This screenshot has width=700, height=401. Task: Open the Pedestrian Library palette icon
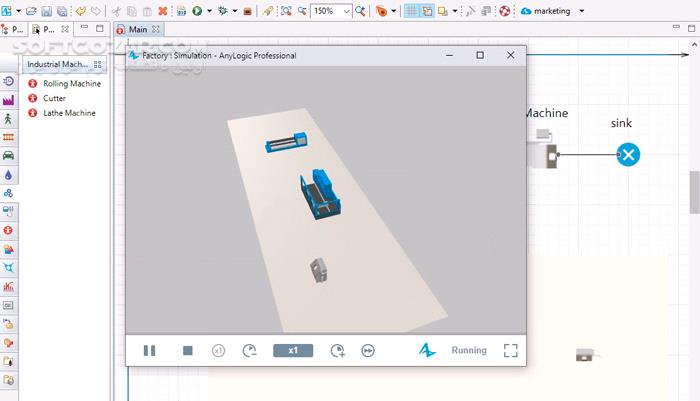(x=8, y=119)
